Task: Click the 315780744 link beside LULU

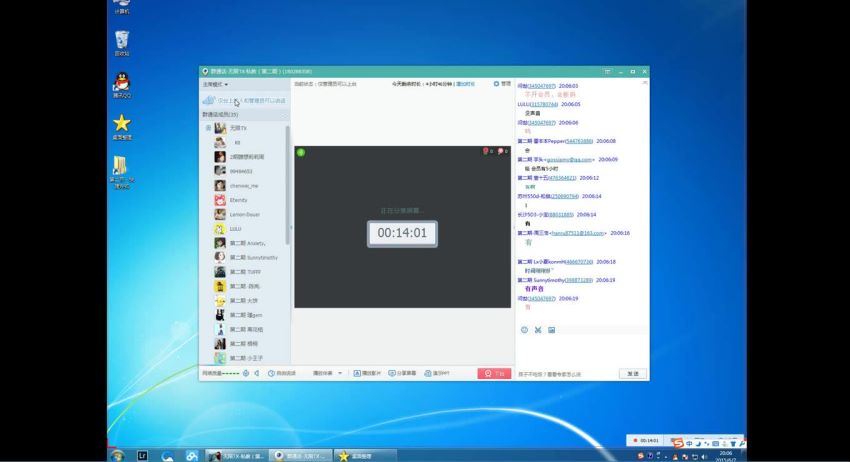Action: [544, 104]
